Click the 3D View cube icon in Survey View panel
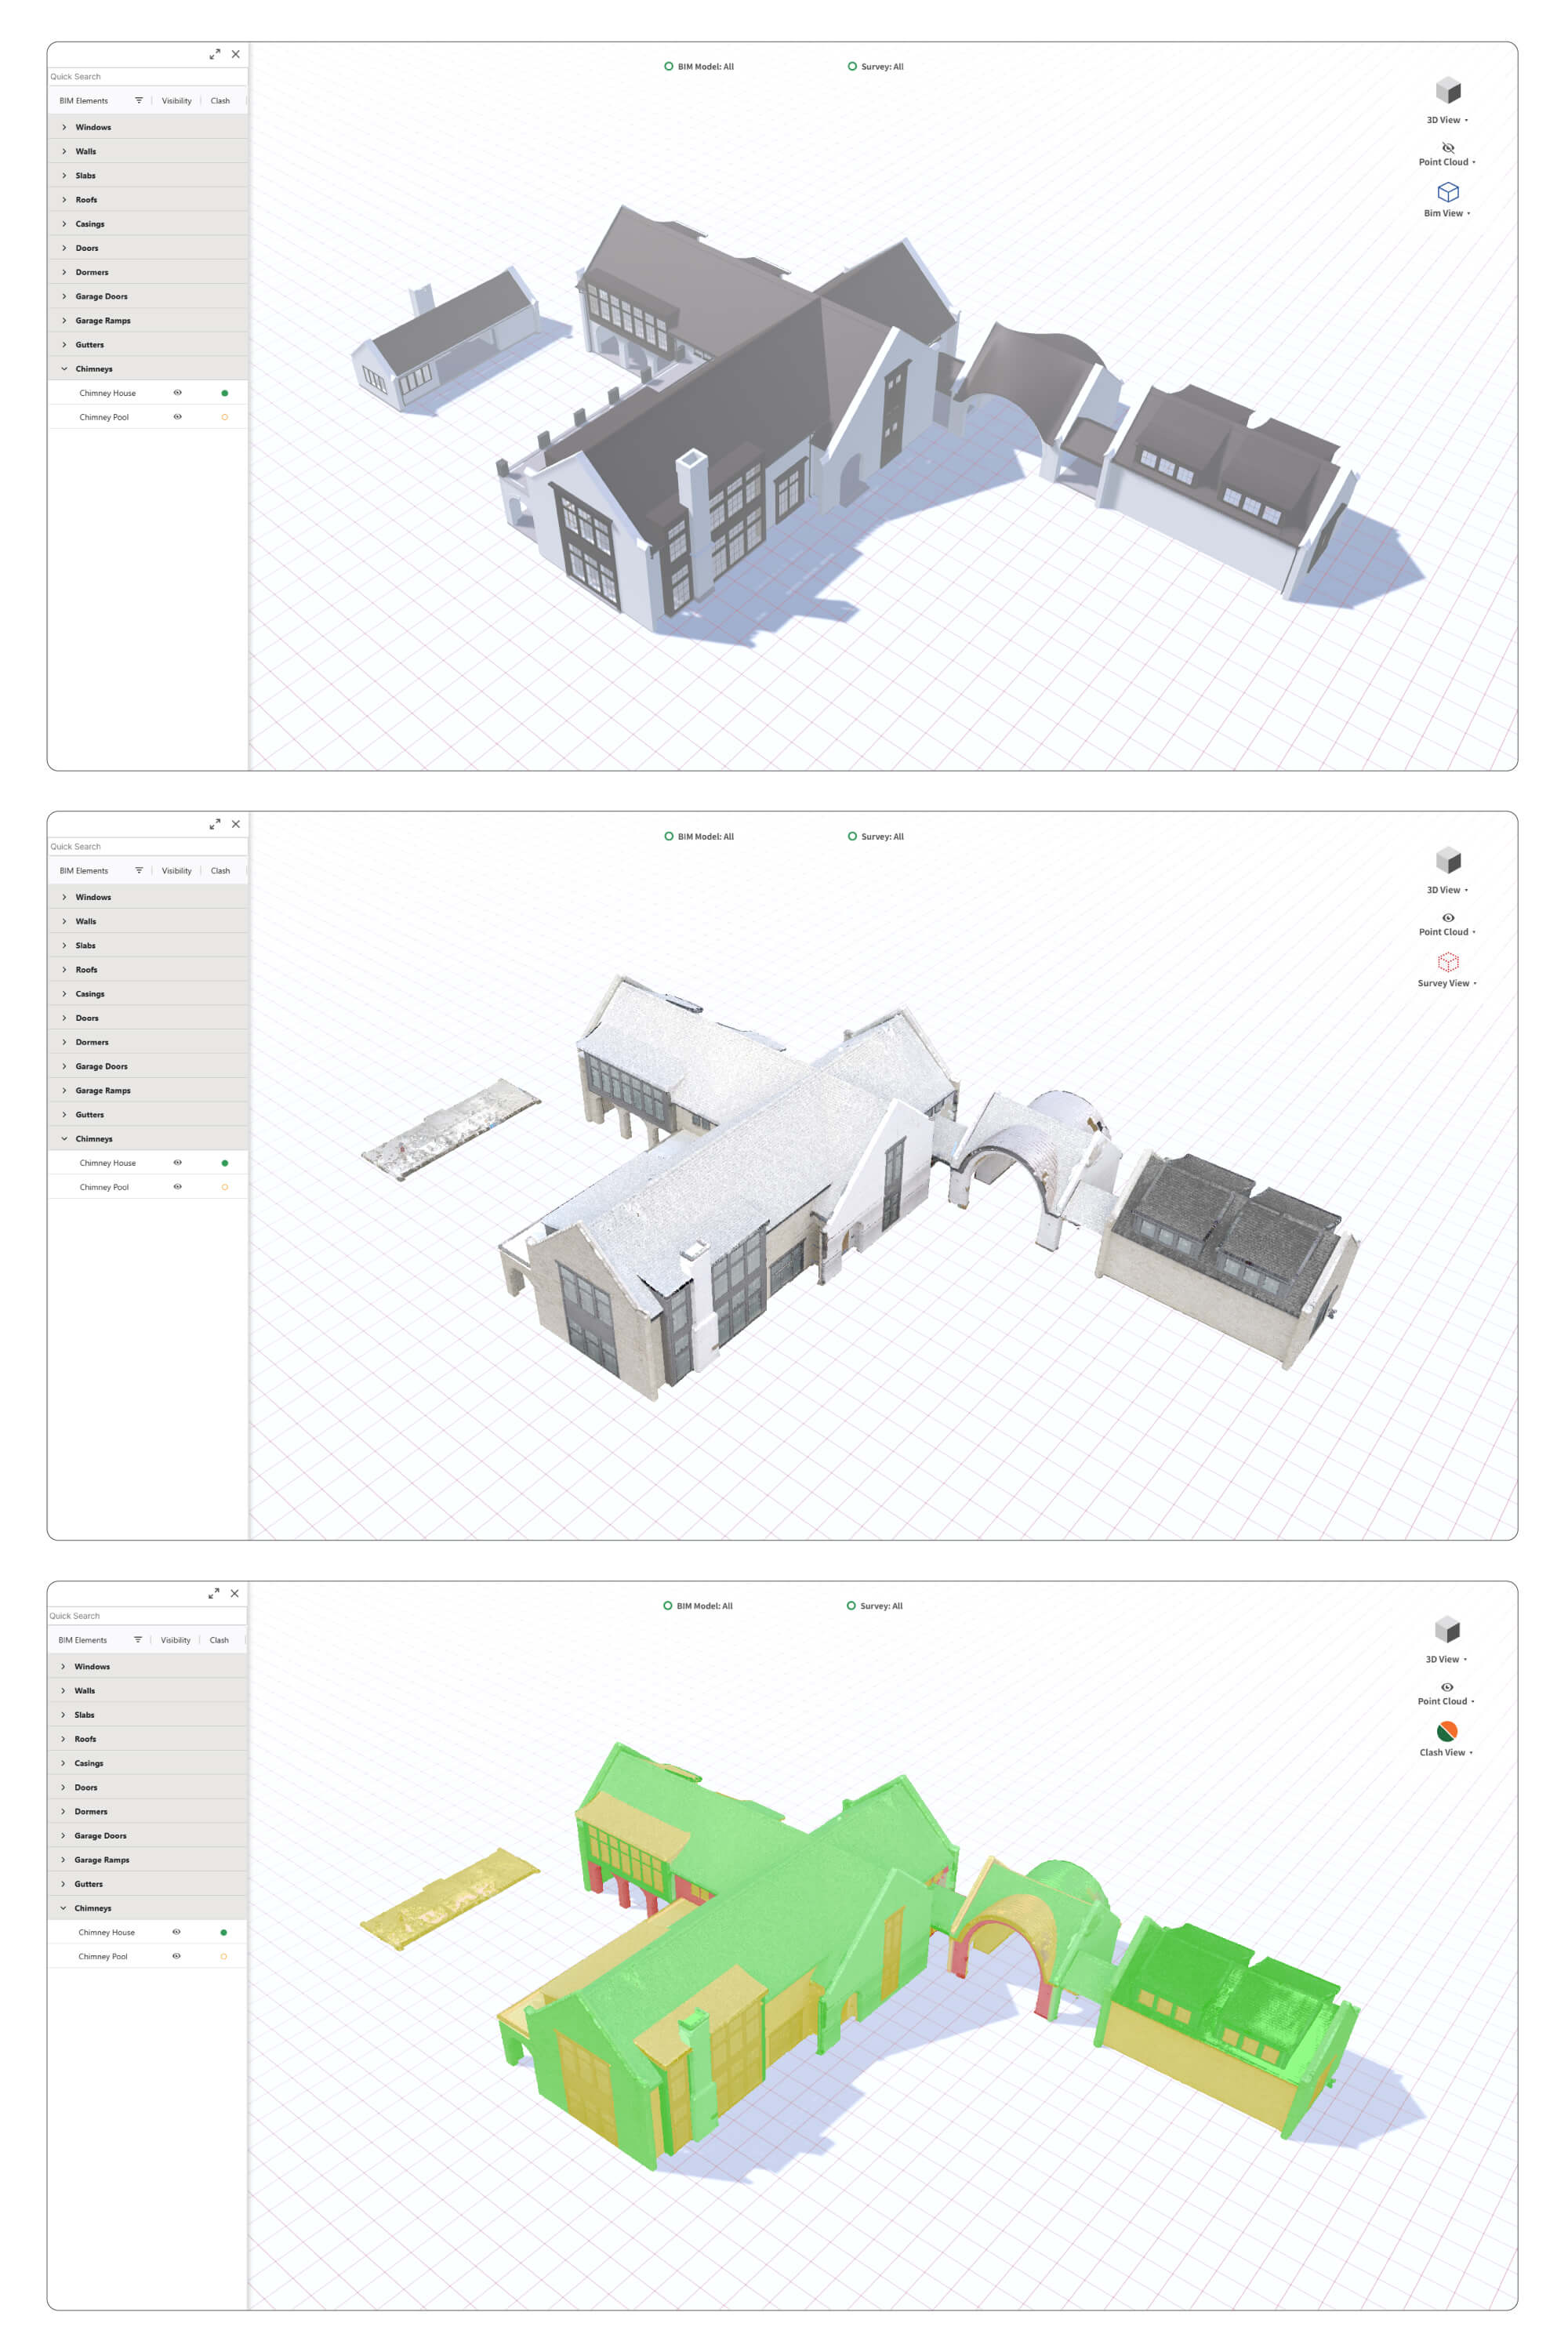This screenshot has width=1568, height=2352. [x=1448, y=861]
